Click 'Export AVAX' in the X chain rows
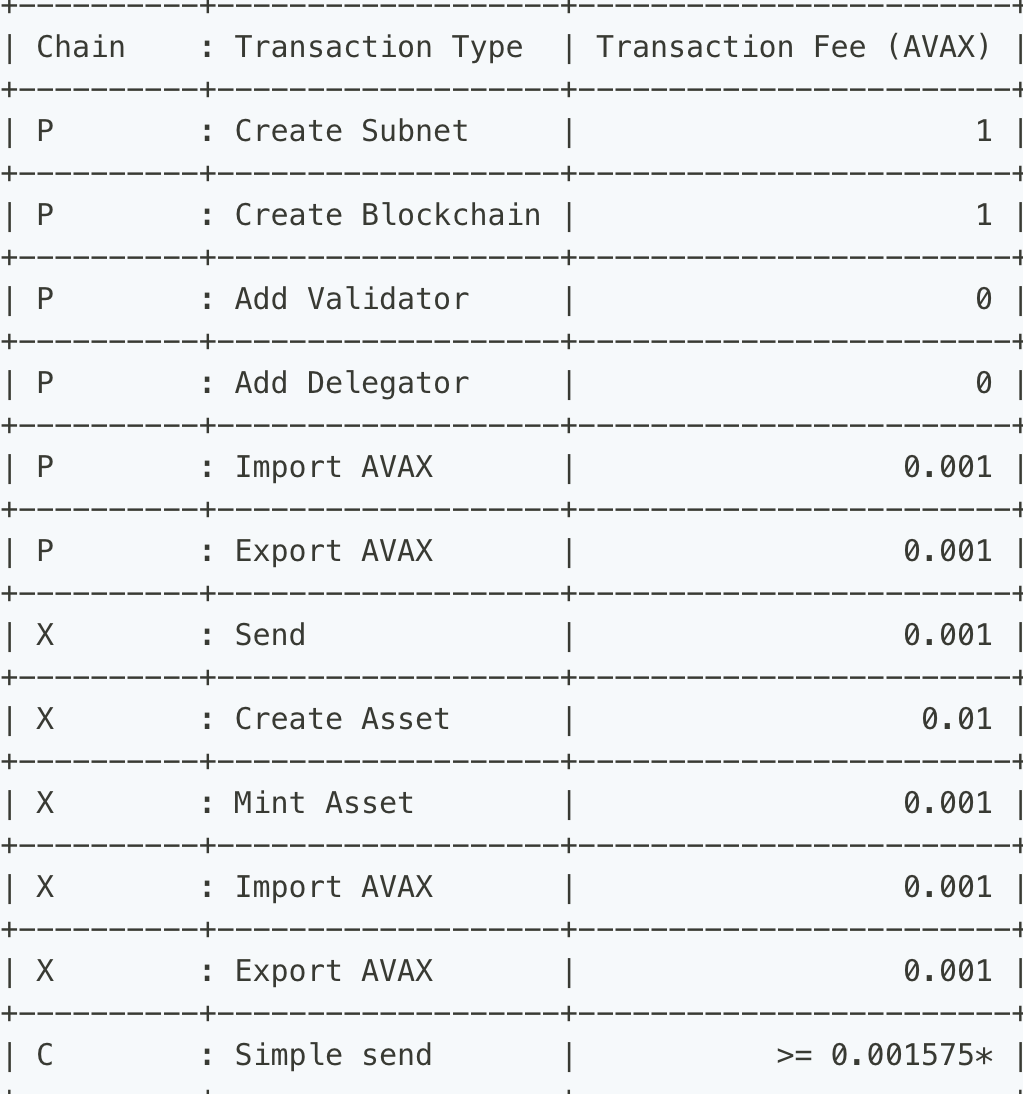Screen dimensions: 1023x1094 coord(333,971)
